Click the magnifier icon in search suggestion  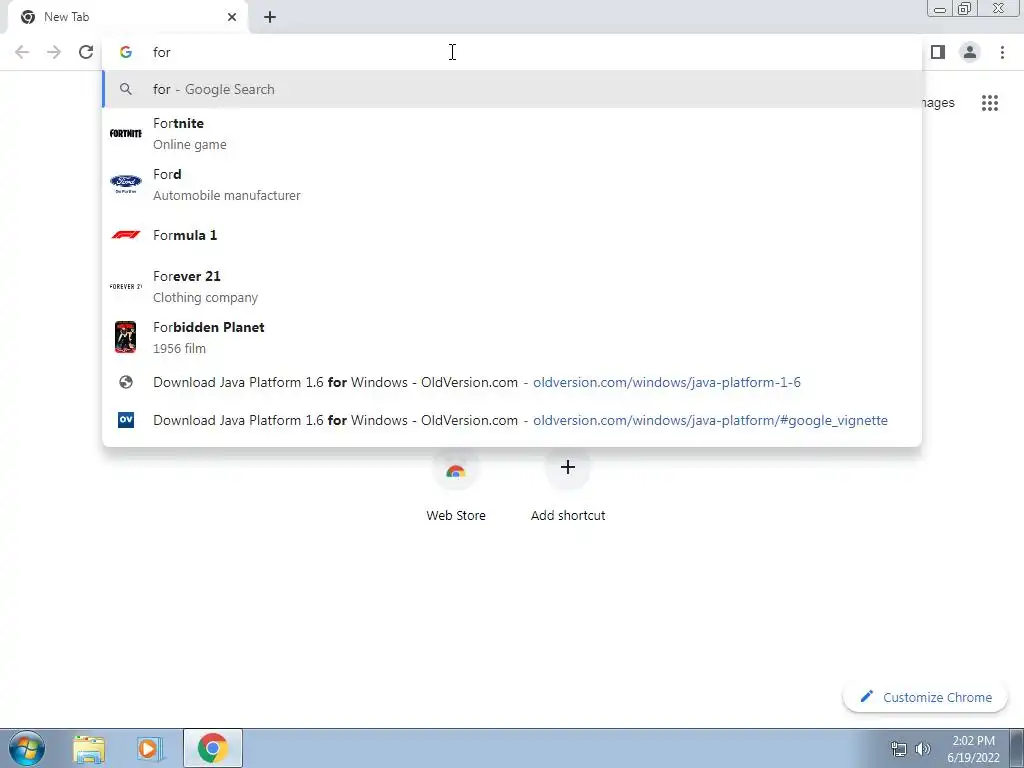click(126, 89)
